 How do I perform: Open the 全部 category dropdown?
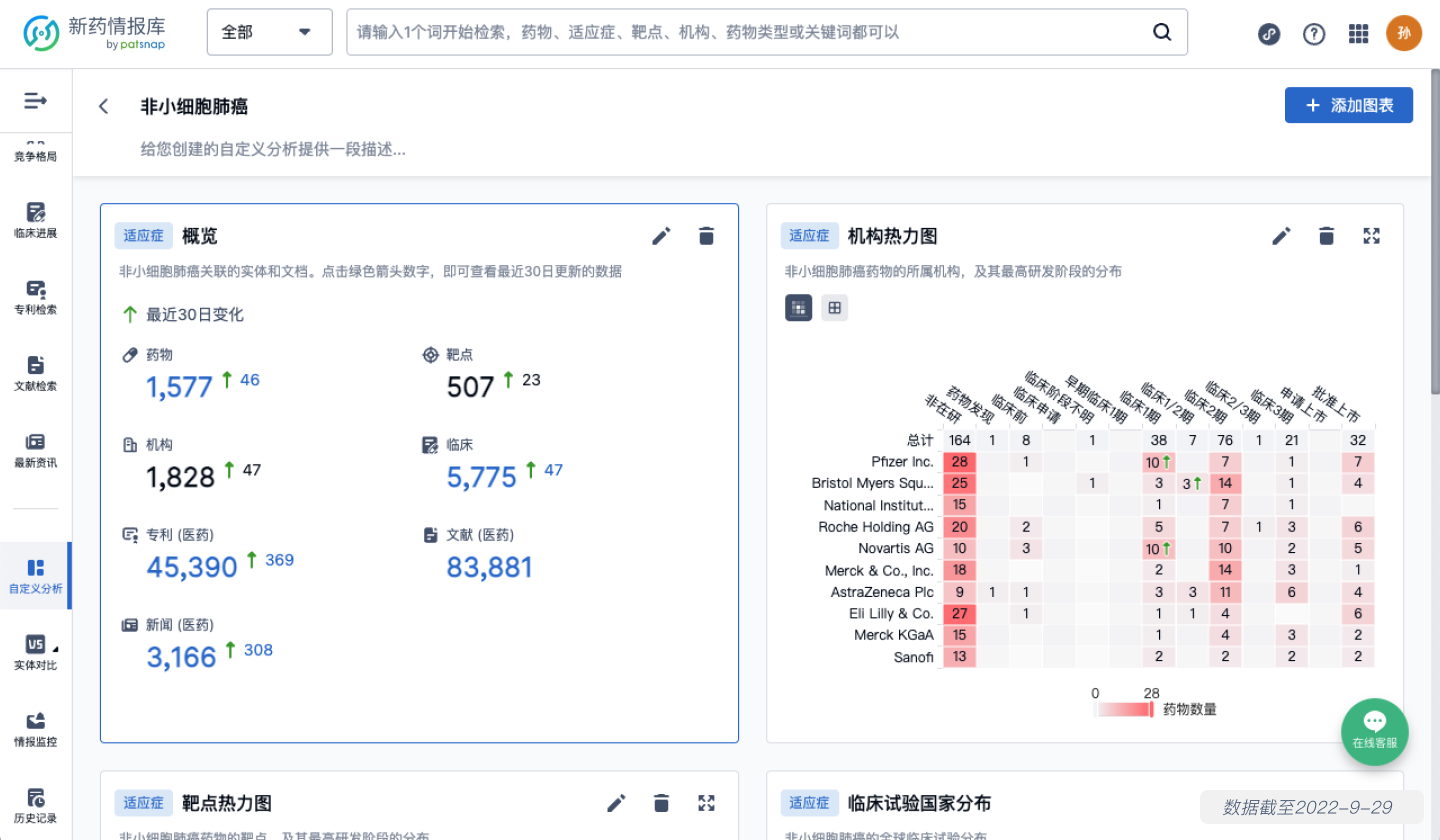269,32
